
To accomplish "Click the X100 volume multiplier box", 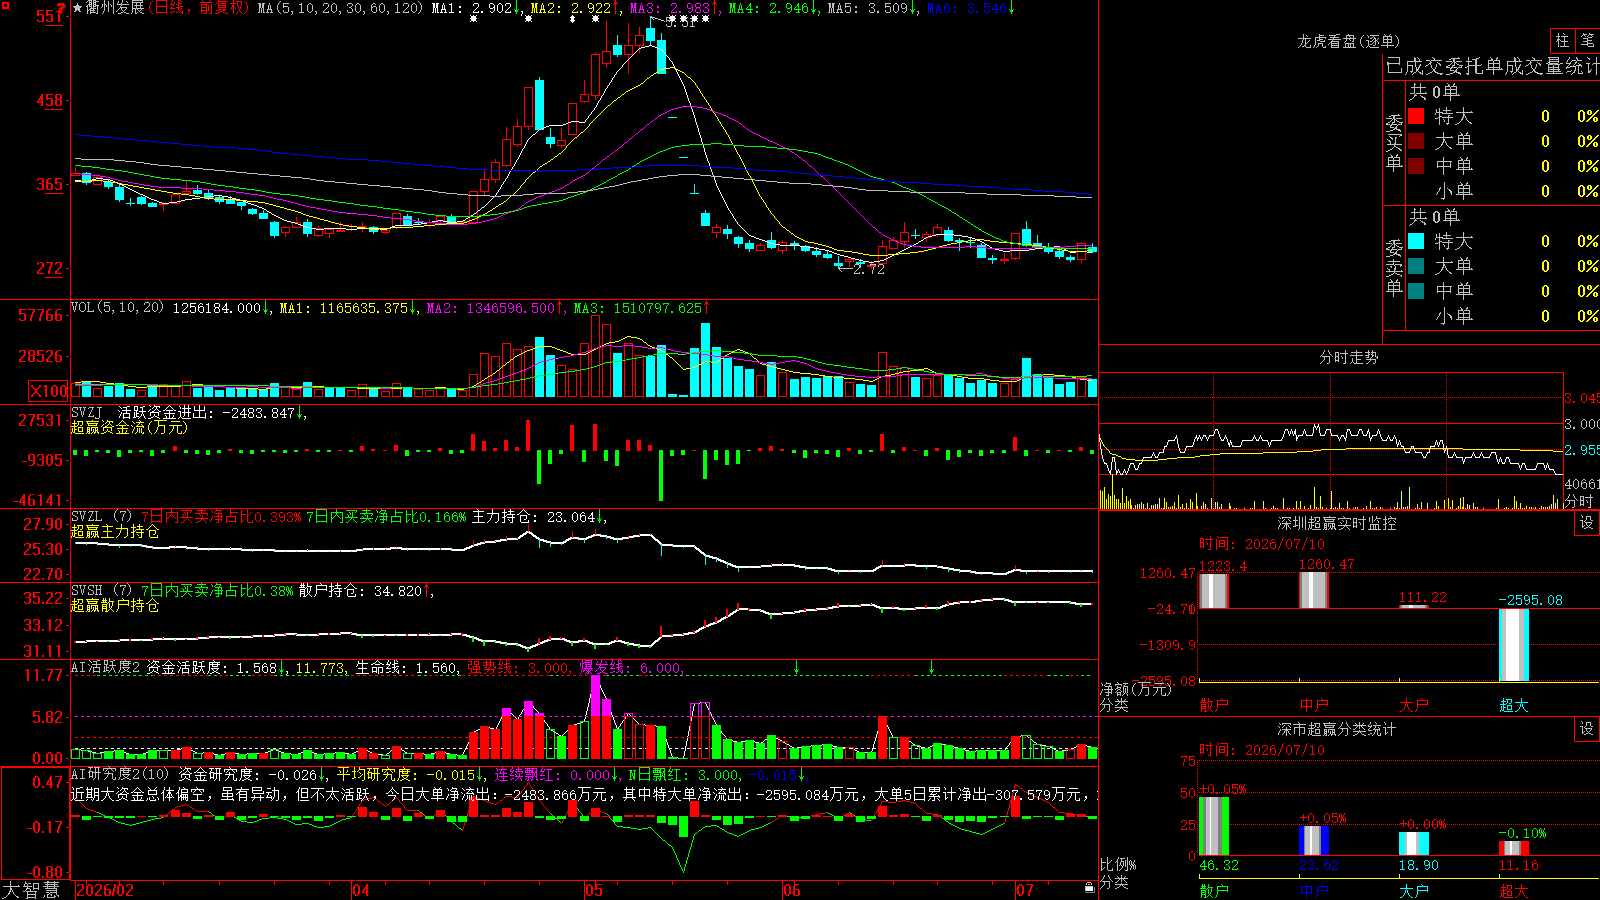I will pyautogui.click(x=49, y=391).
